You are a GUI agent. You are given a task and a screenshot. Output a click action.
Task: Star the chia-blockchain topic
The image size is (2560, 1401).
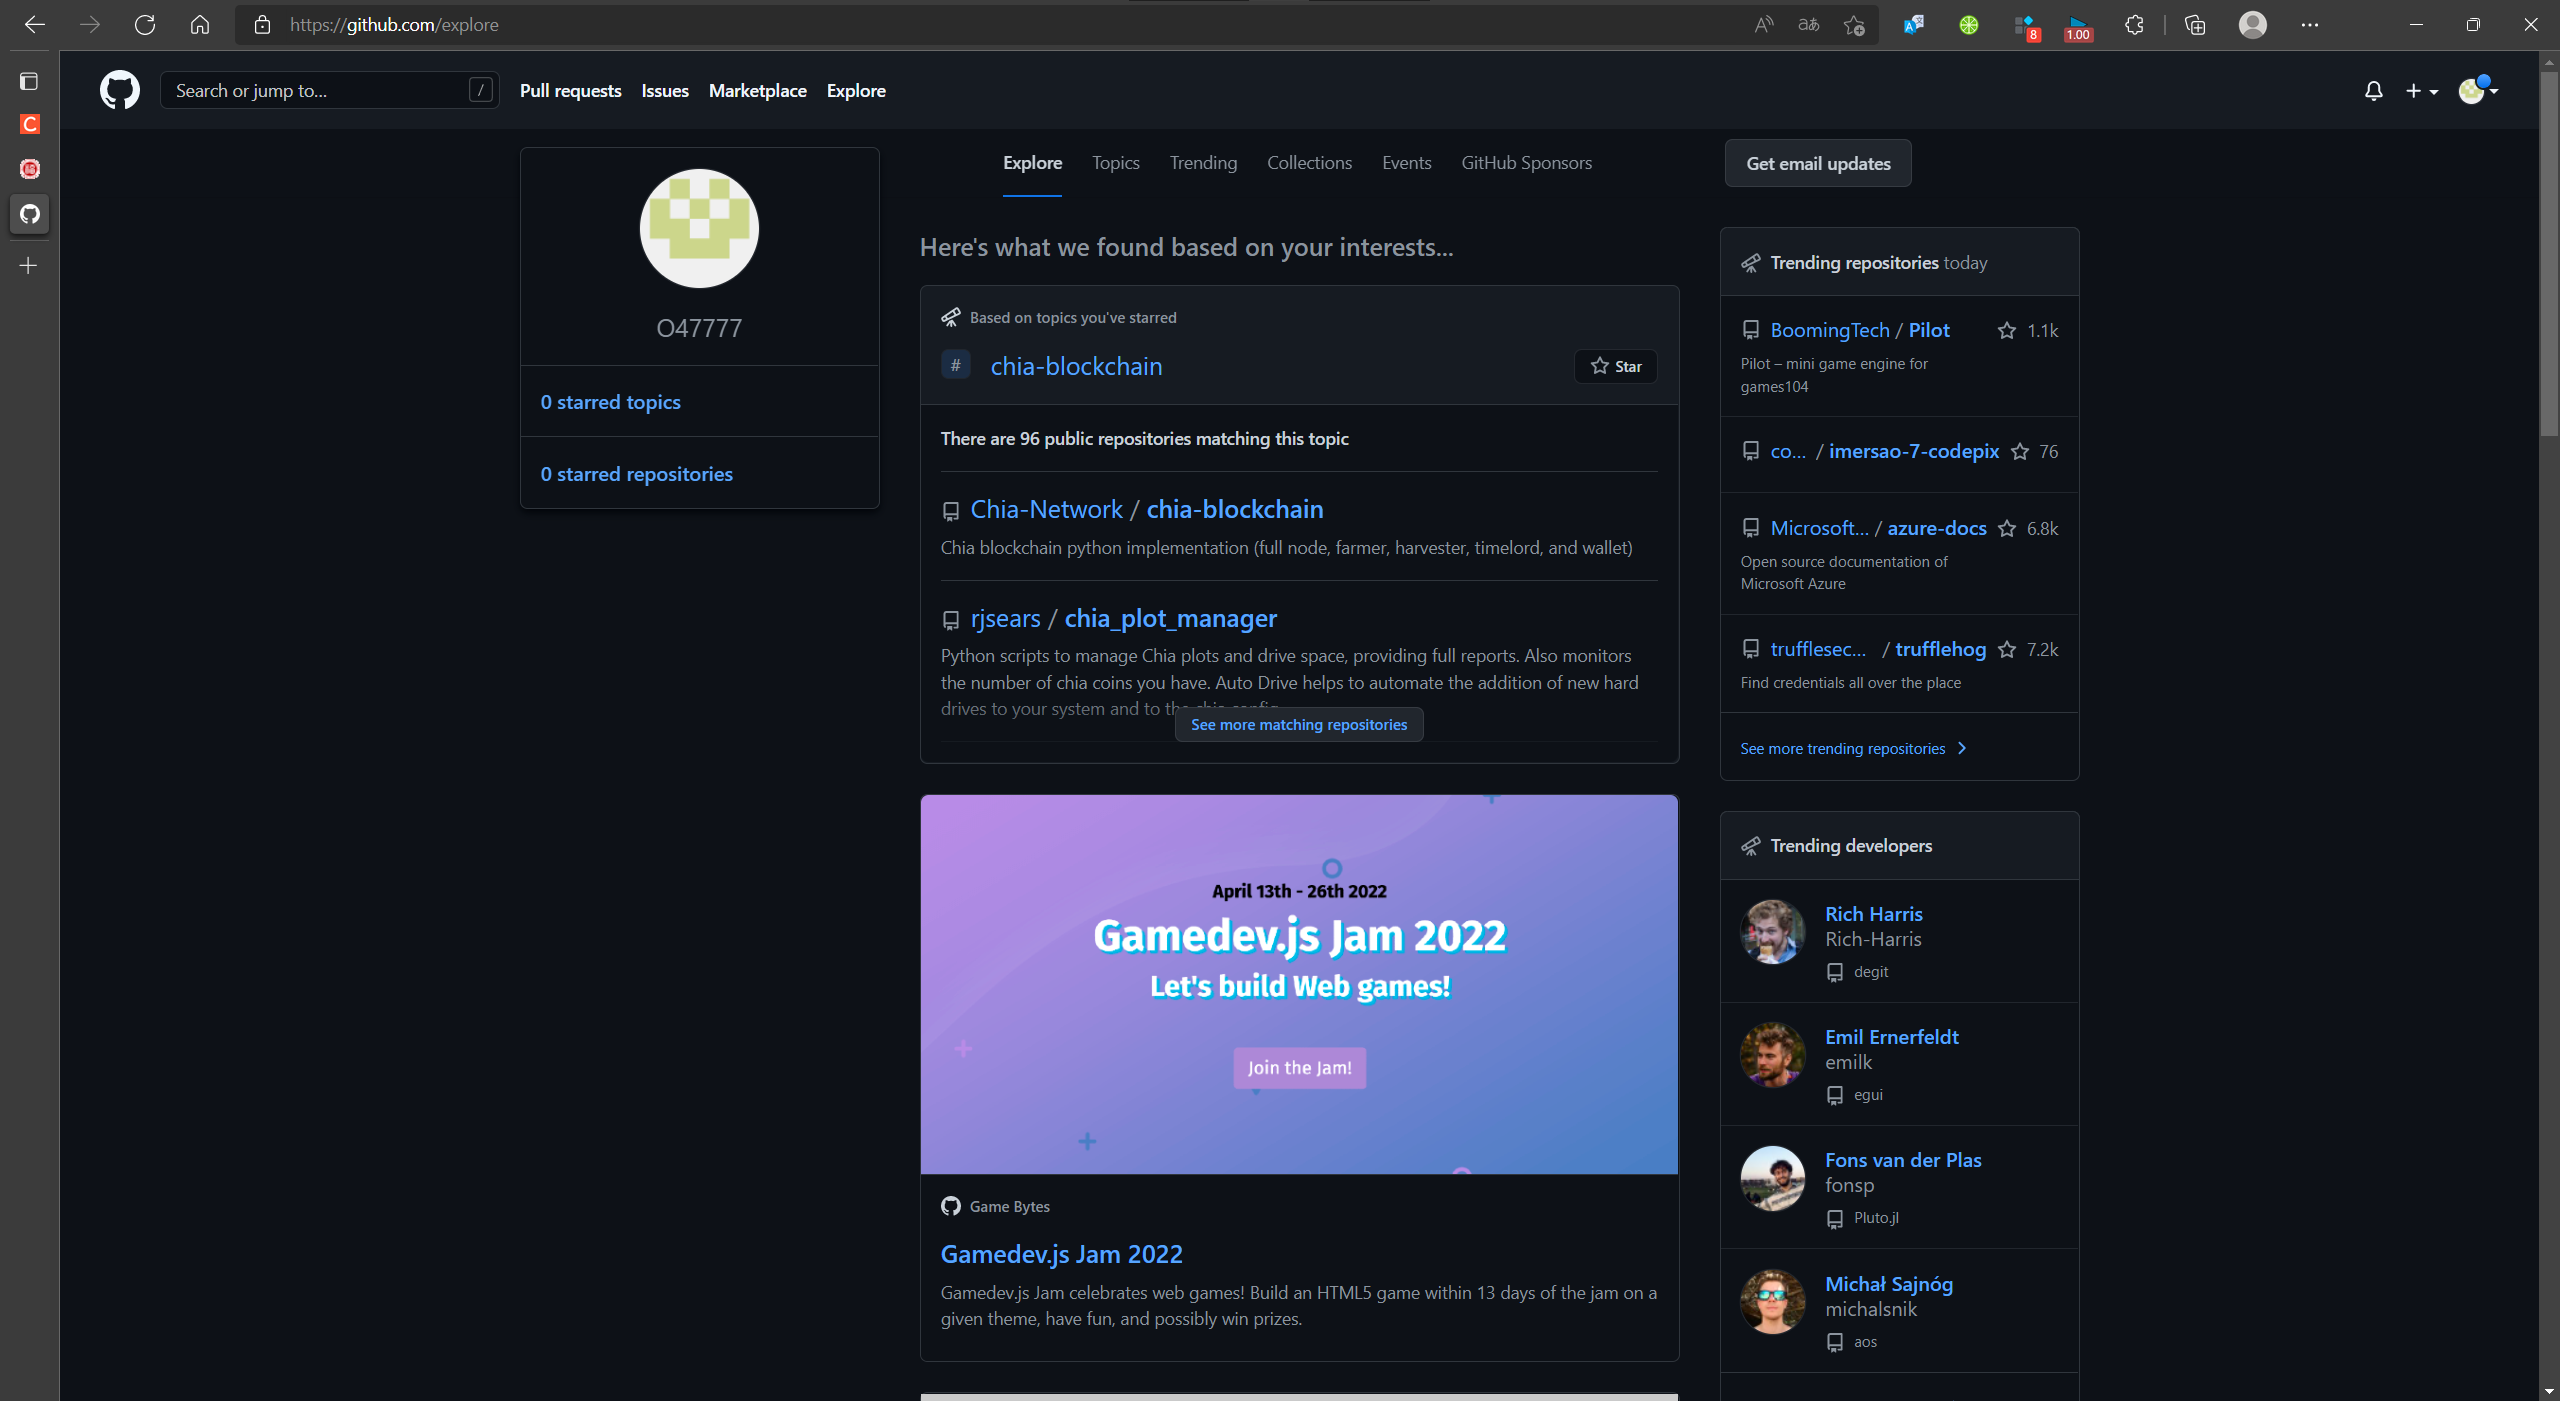tap(1615, 366)
